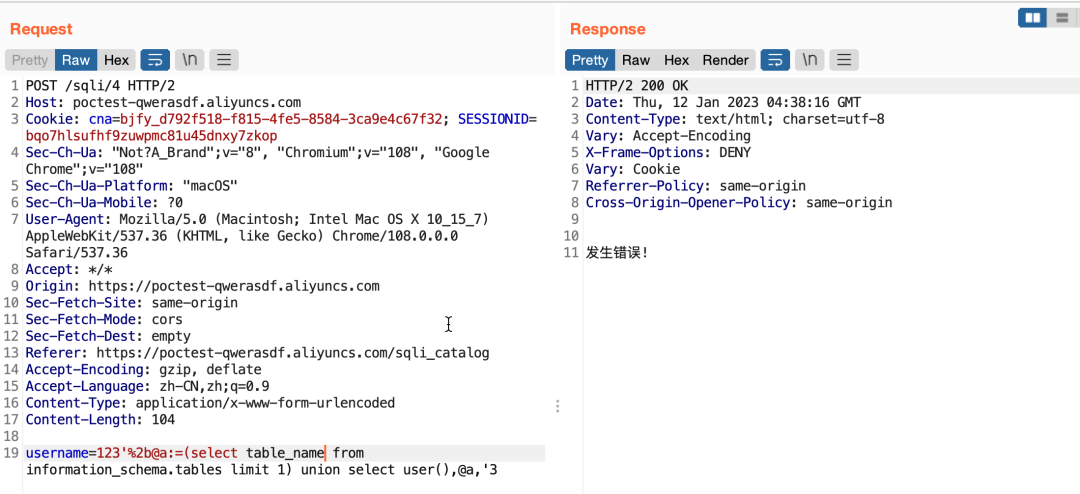This screenshot has width=1080, height=494.
Task: Toggle word wrap icon in Response panel
Action: (x=775, y=60)
